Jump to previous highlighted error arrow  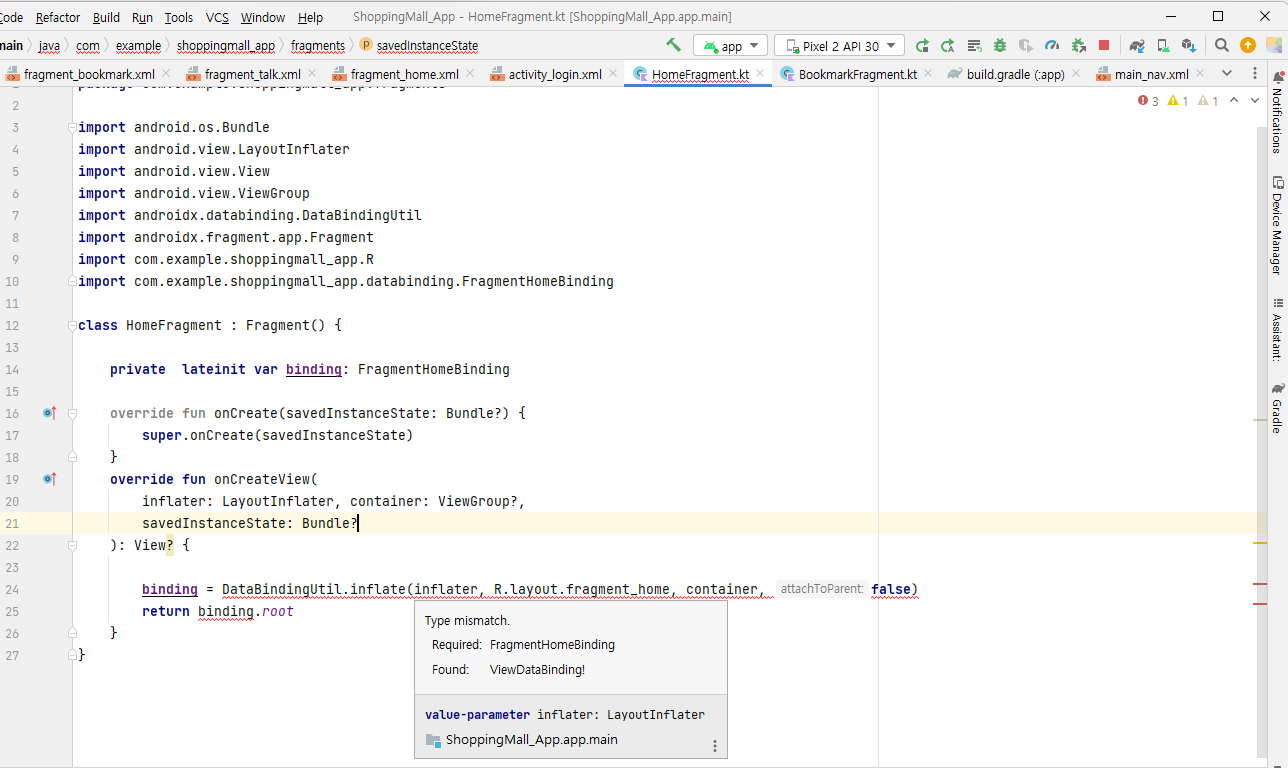click(1234, 101)
